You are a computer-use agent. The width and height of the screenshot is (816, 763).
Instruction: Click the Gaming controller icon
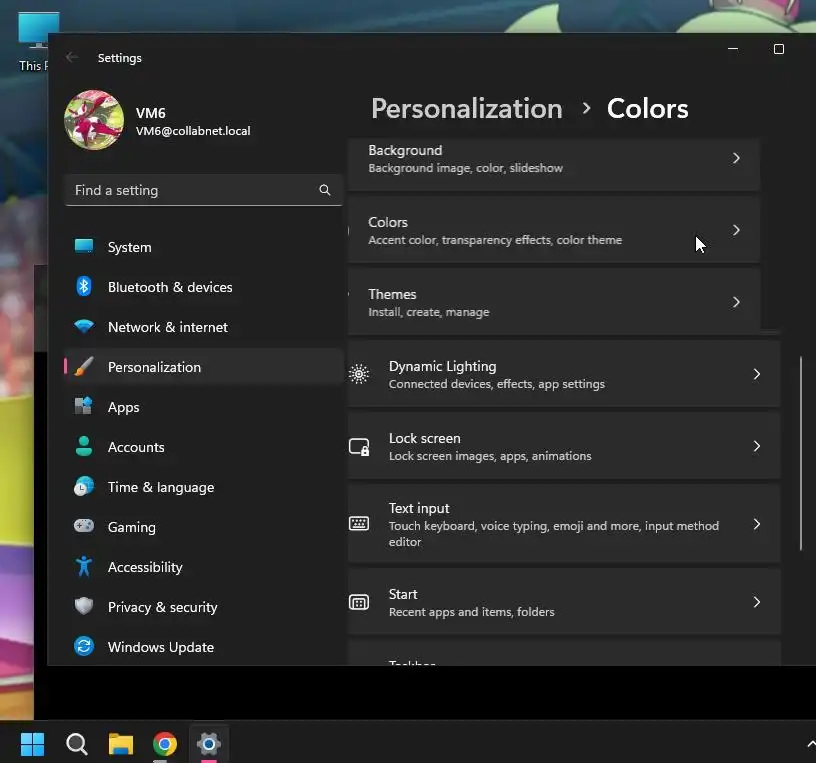coord(84,526)
